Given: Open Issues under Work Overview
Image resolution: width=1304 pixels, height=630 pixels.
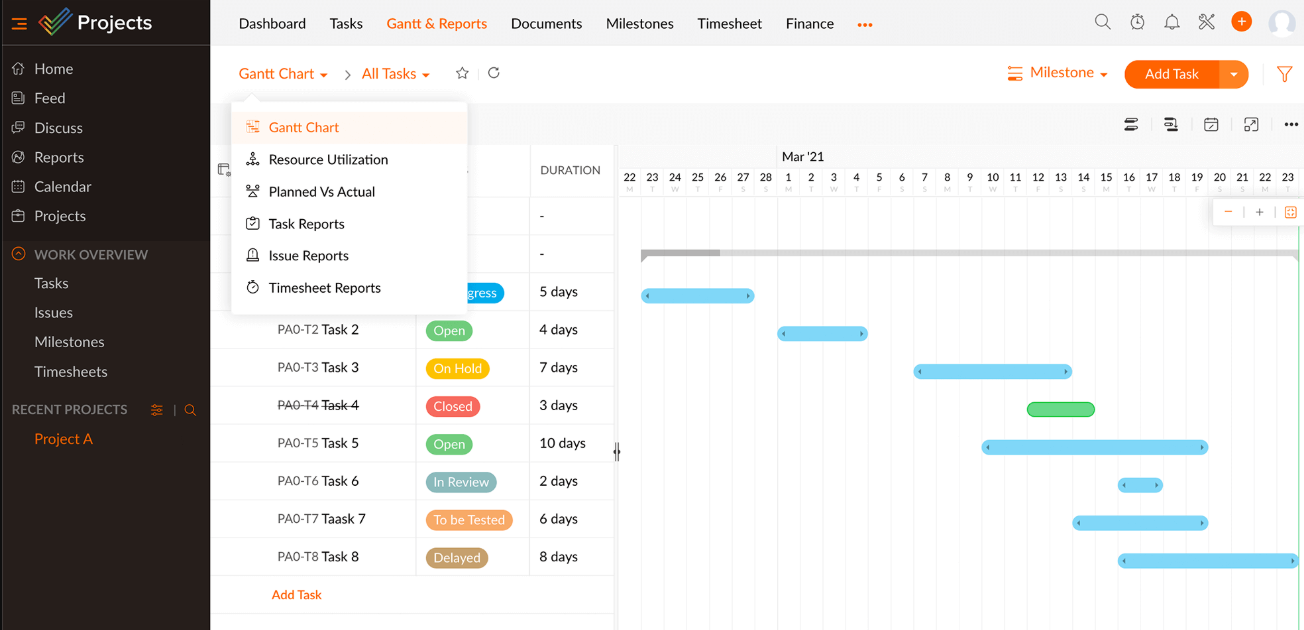Looking at the screenshot, I should click(x=53, y=312).
